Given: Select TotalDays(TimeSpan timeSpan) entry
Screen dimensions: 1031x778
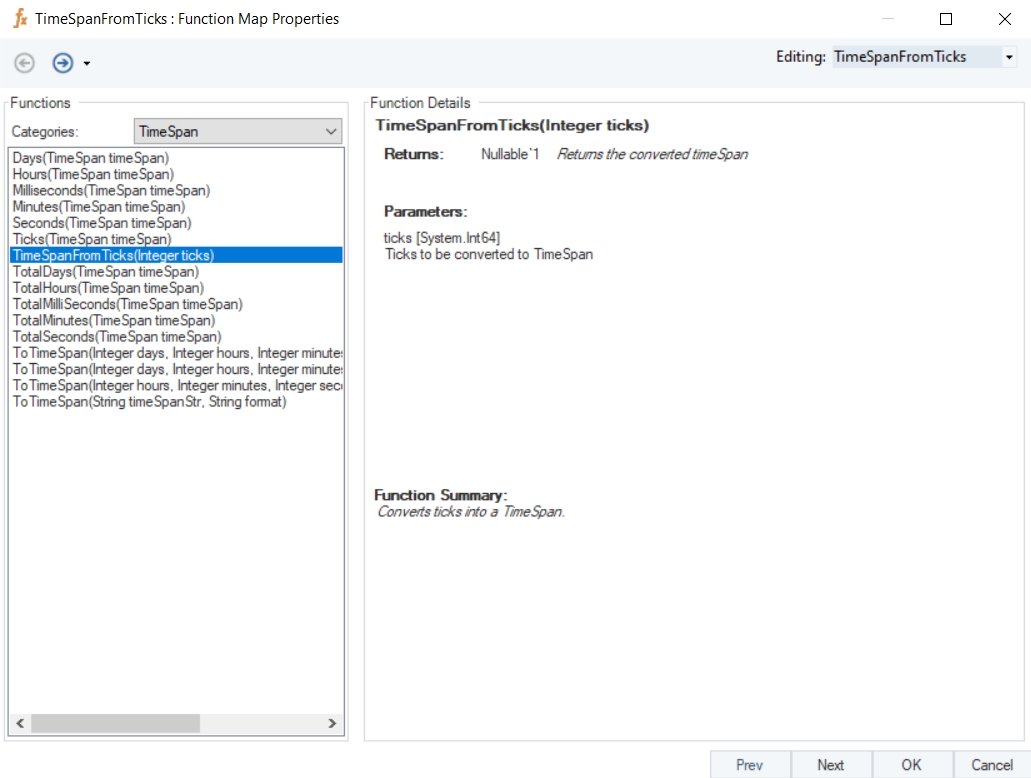Looking at the screenshot, I should pos(105,272).
